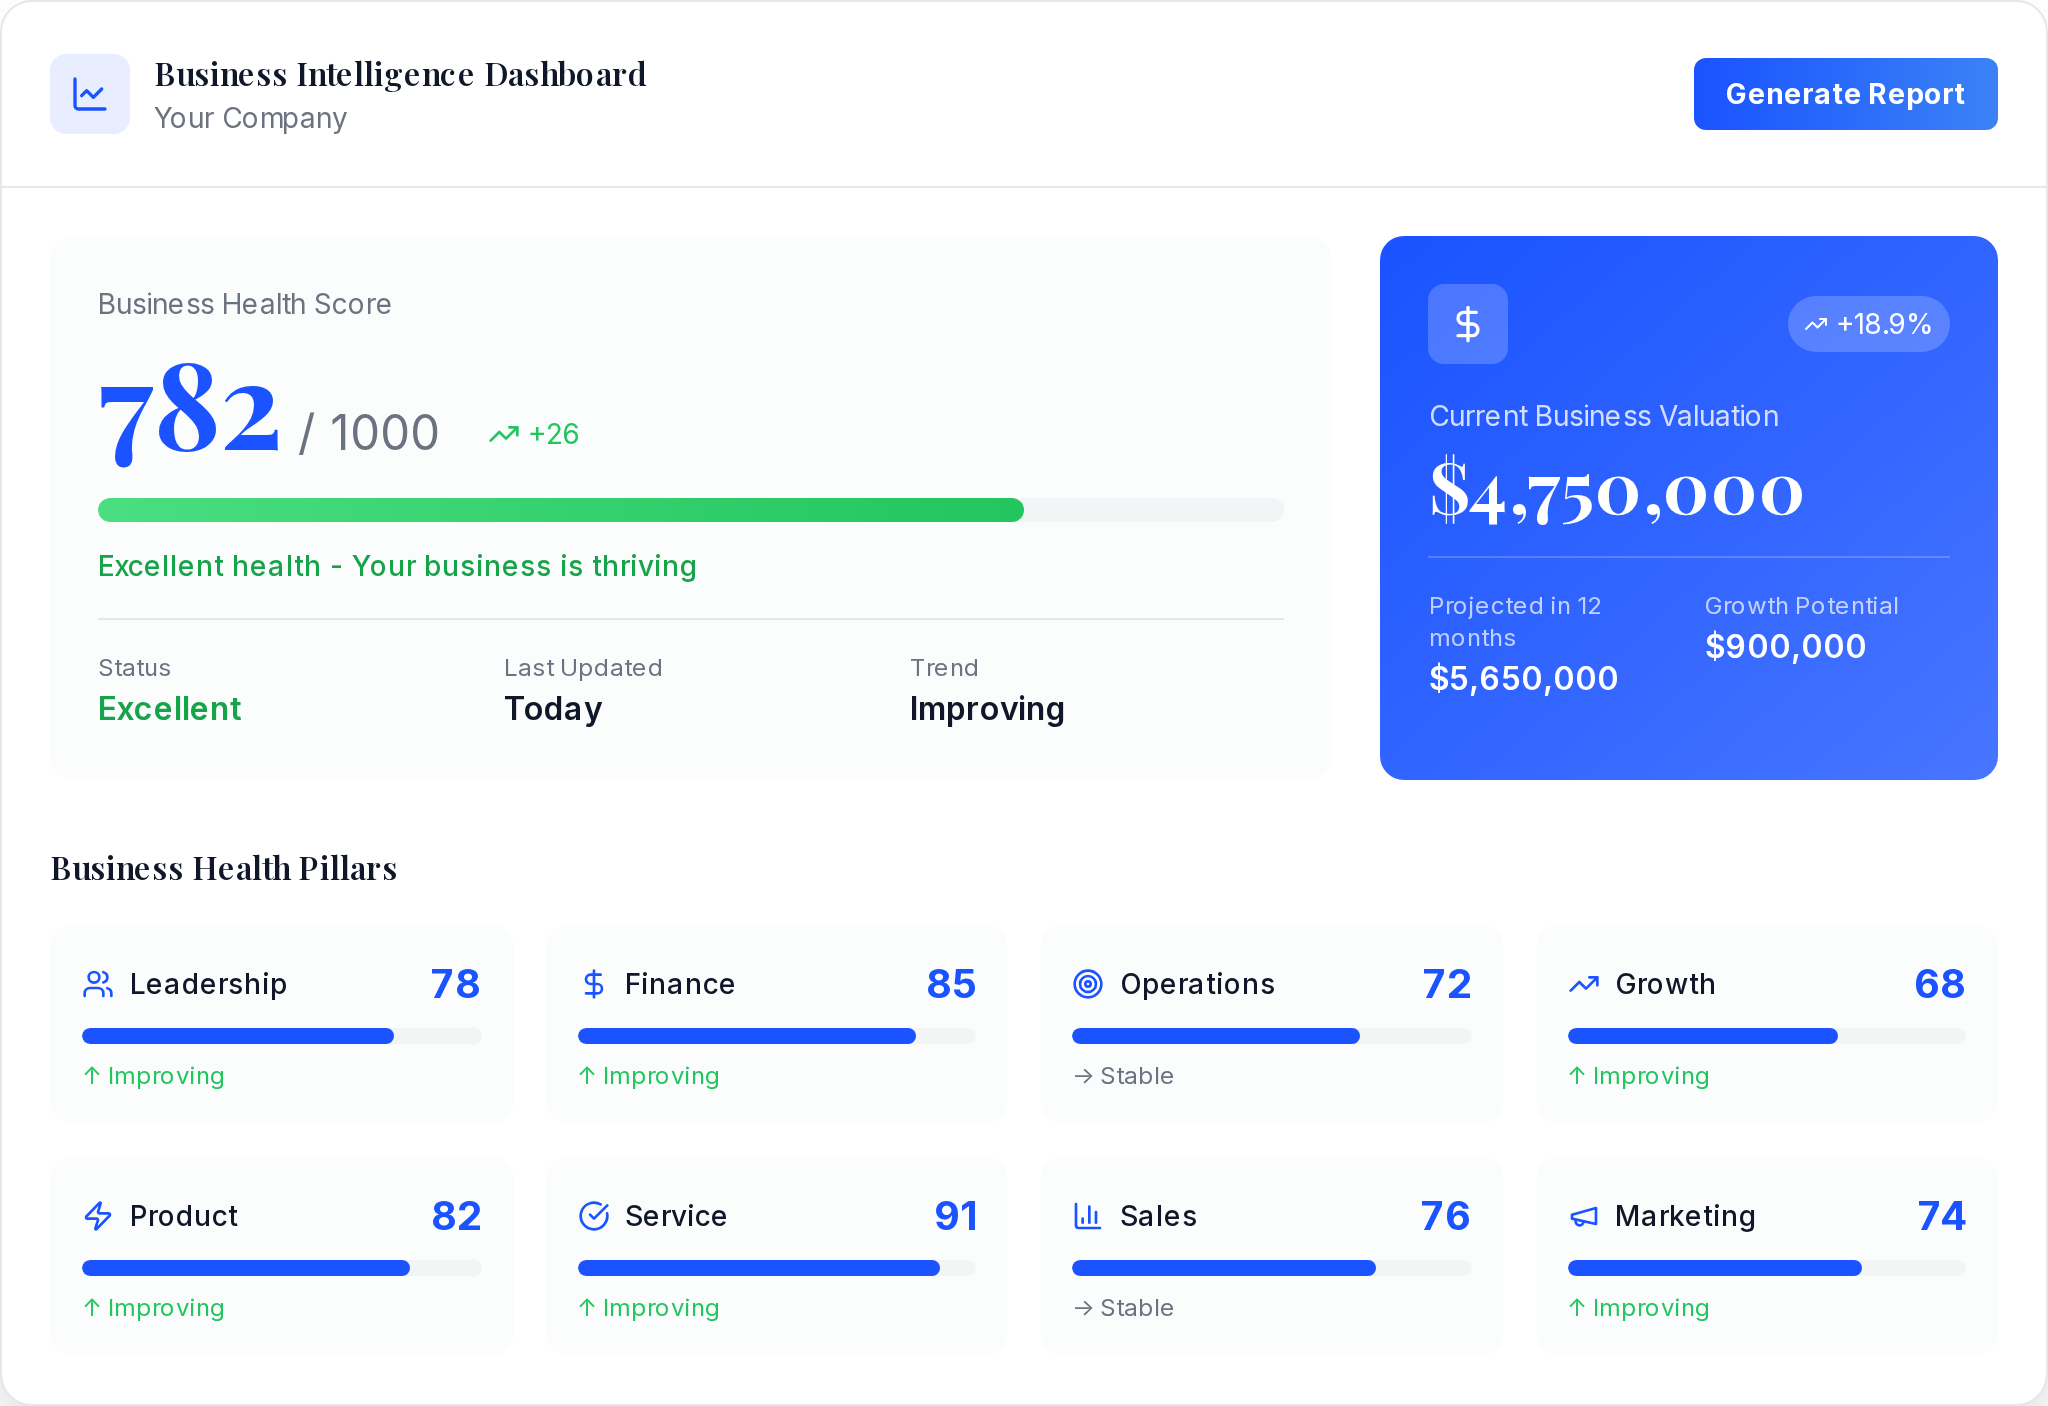Click the Generate Report button
The width and height of the screenshot is (2048, 1406).
tap(1845, 94)
